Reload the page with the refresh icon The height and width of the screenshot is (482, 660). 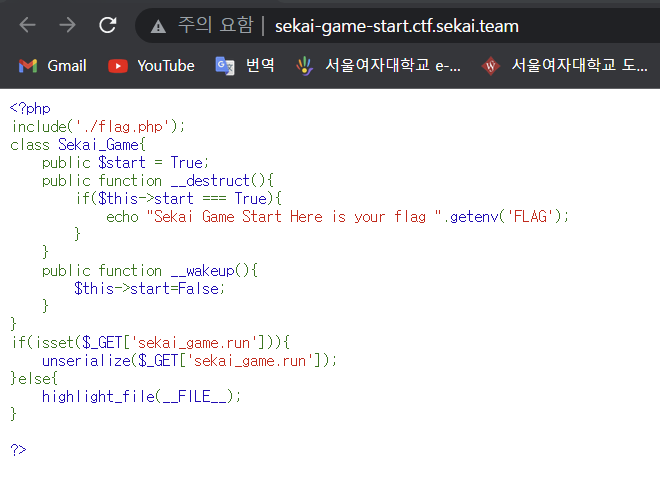click(108, 25)
